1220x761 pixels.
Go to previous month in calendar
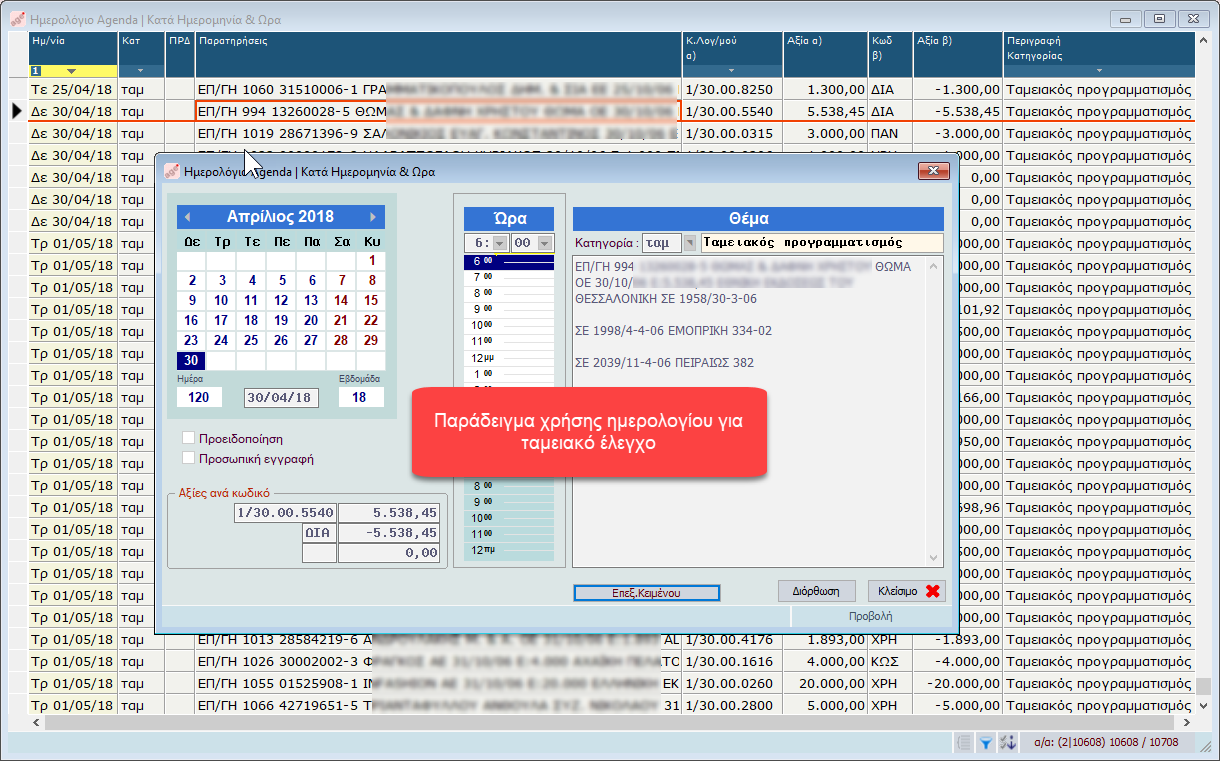[187, 217]
